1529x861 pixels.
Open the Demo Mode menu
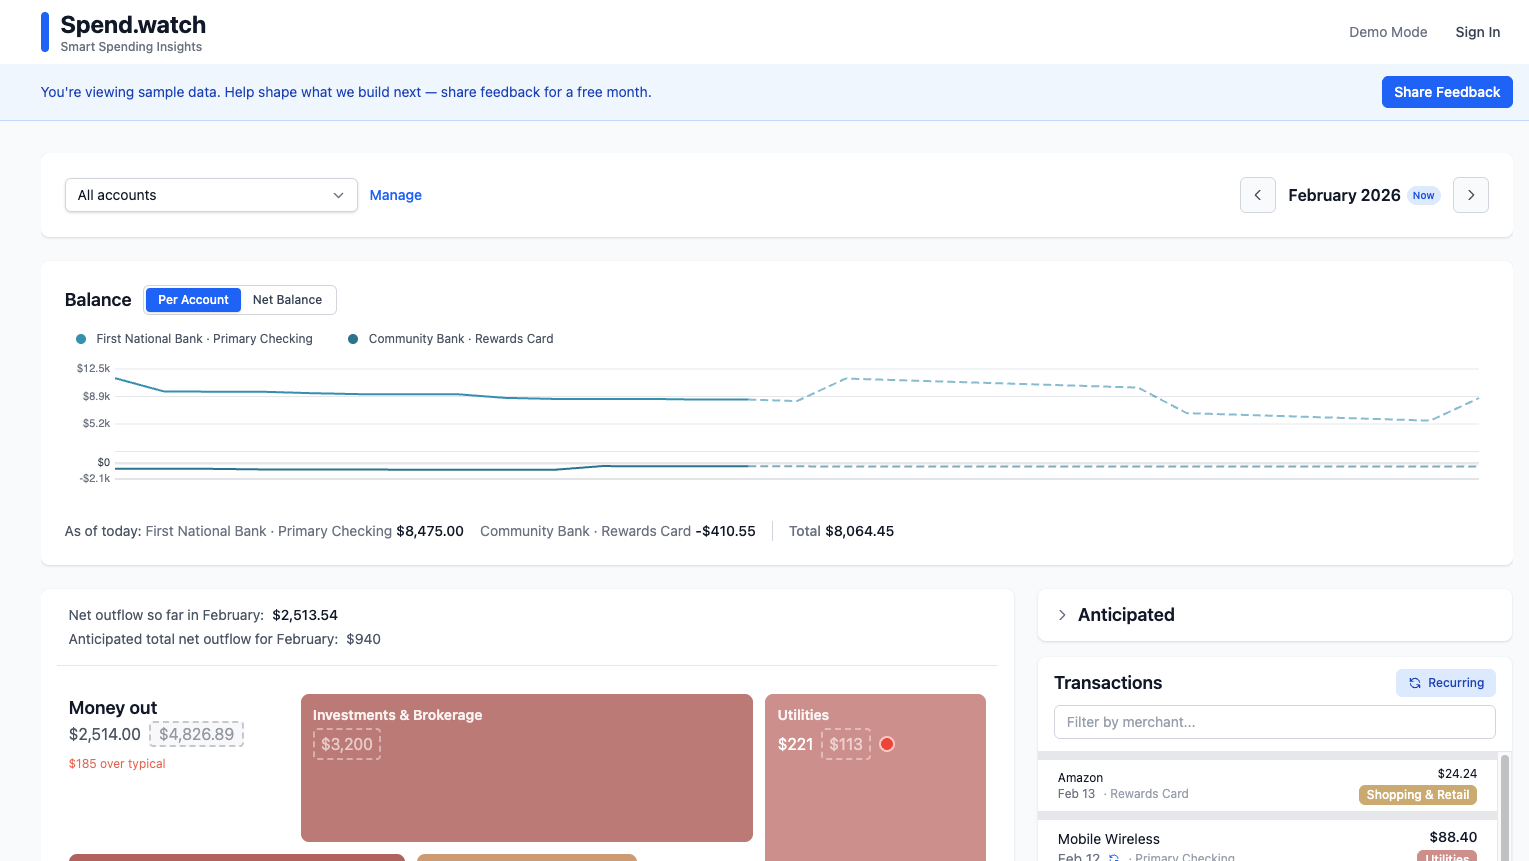pos(1388,31)
